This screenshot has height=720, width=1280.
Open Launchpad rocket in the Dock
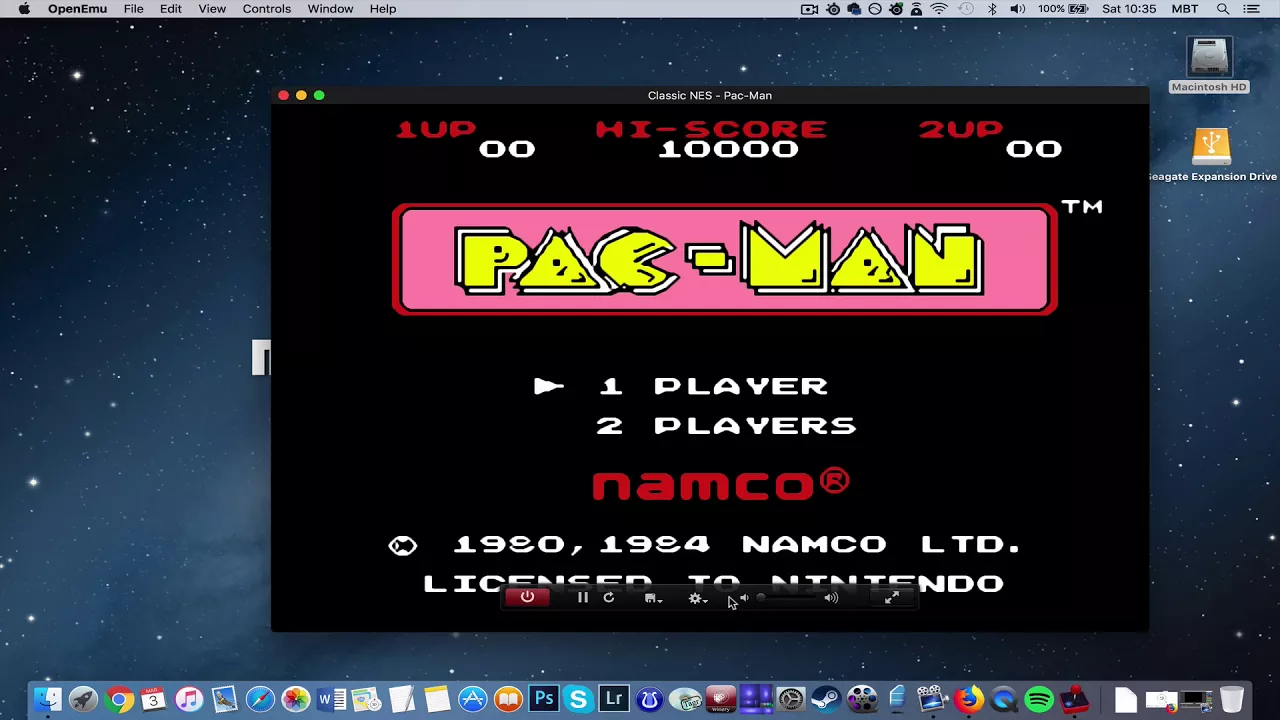[x=83, y=699]
